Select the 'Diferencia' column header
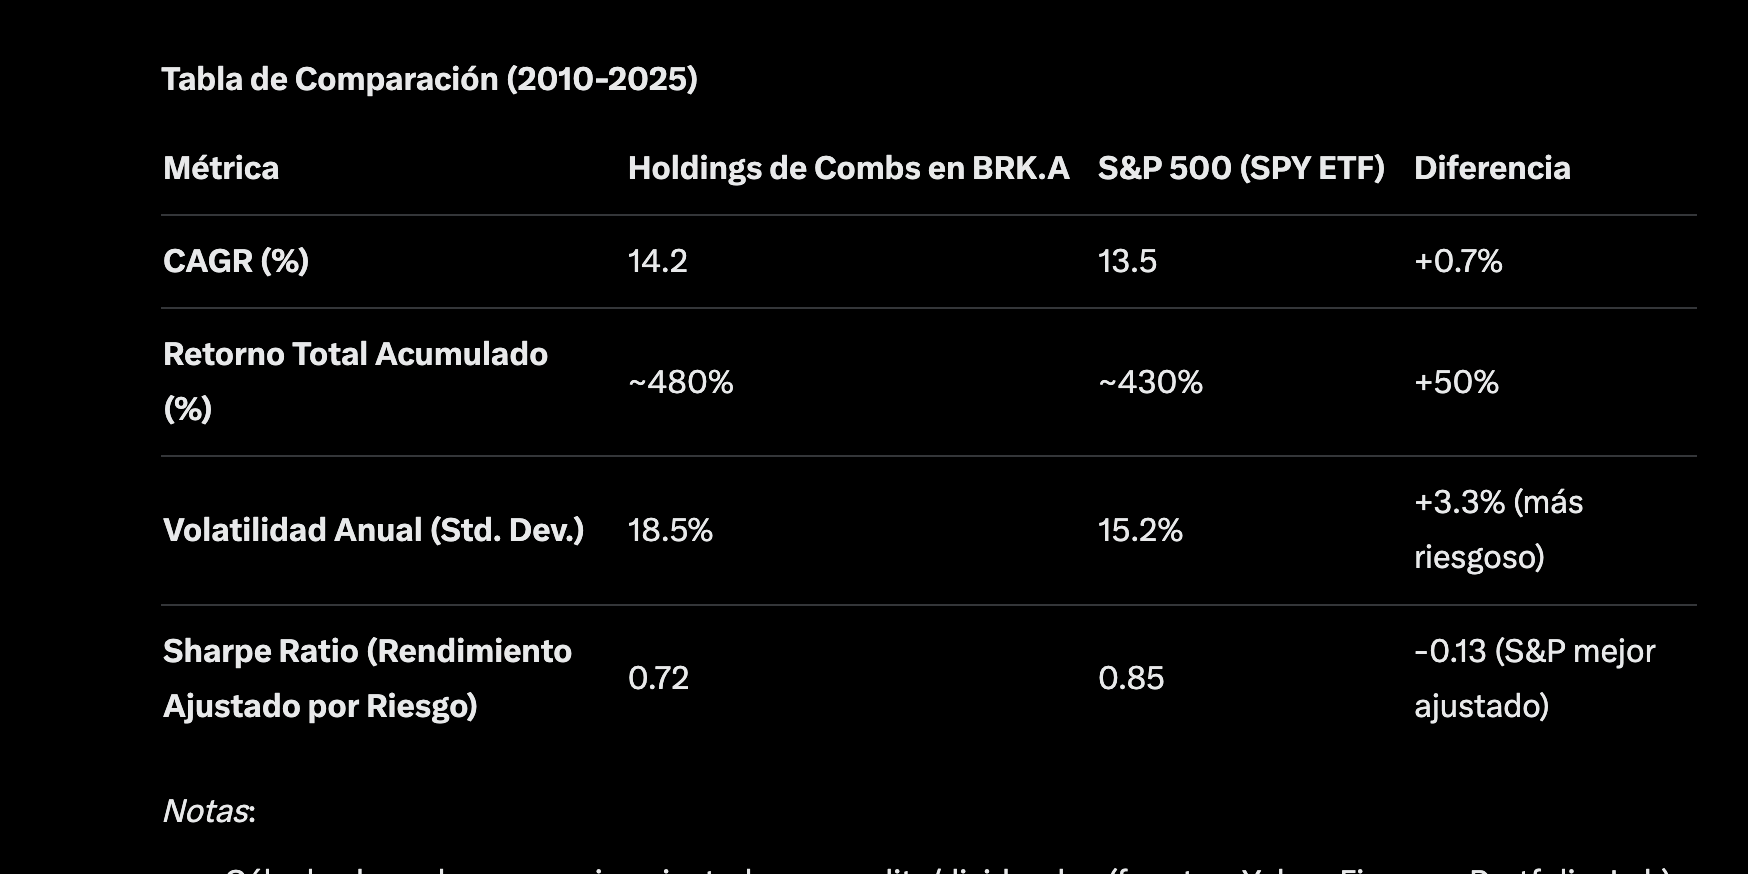 (x=1492, y=168)
